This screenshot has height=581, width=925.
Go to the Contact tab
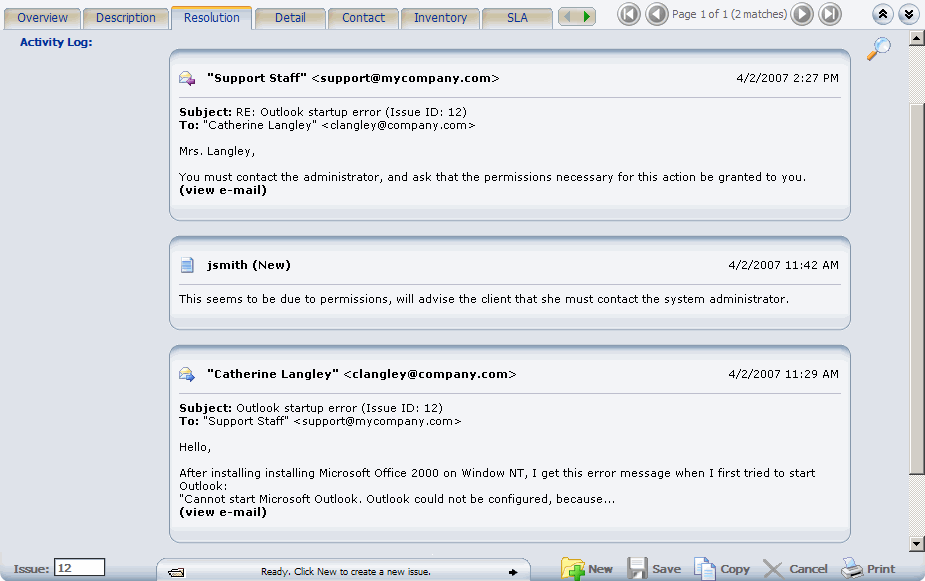pos(363,18)
